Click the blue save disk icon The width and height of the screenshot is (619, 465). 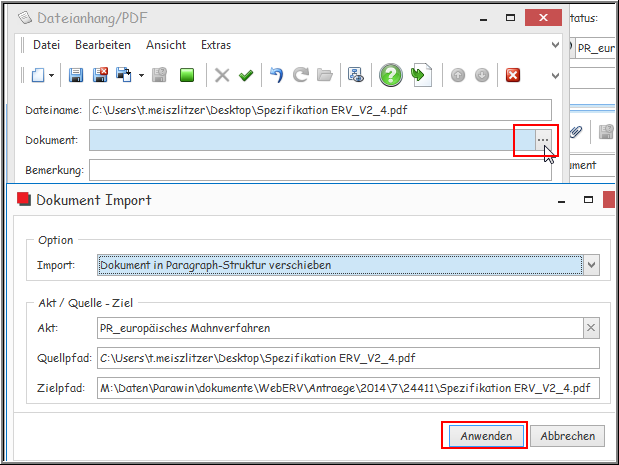(76, 75)
